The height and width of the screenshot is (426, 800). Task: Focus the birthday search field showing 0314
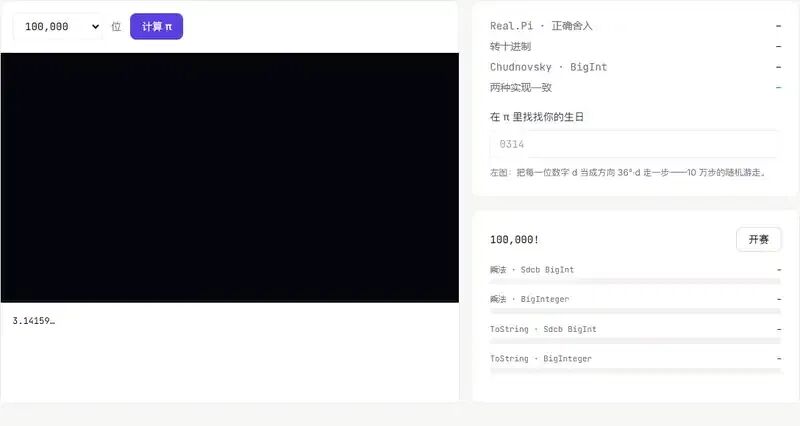[635, 144]
